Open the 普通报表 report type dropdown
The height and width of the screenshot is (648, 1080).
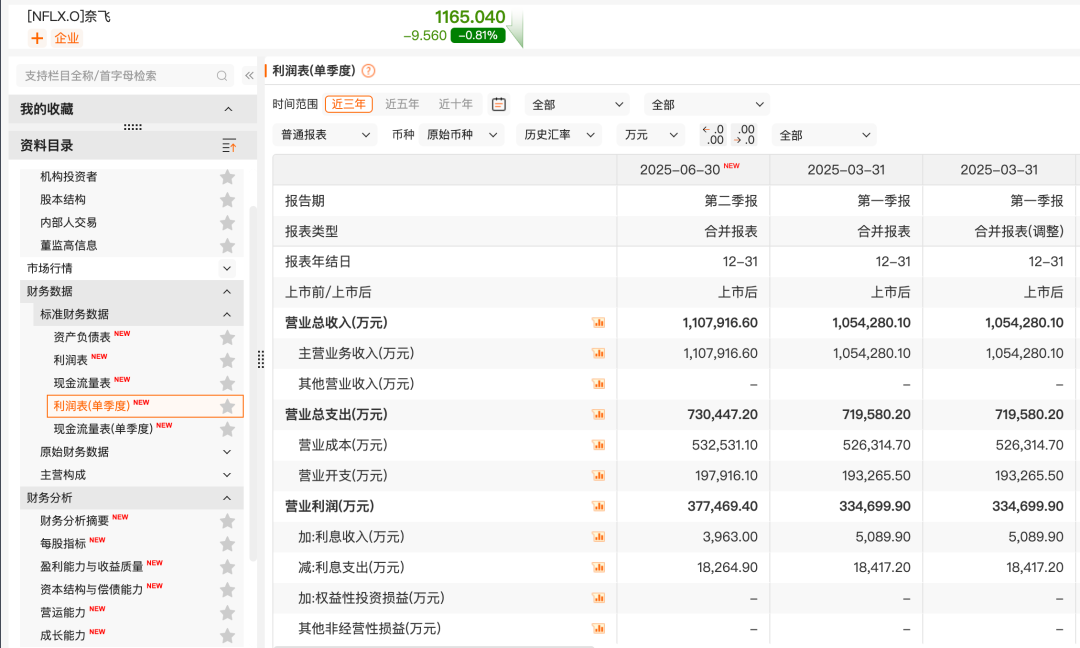pyautogui.click(x=325, y=135)
